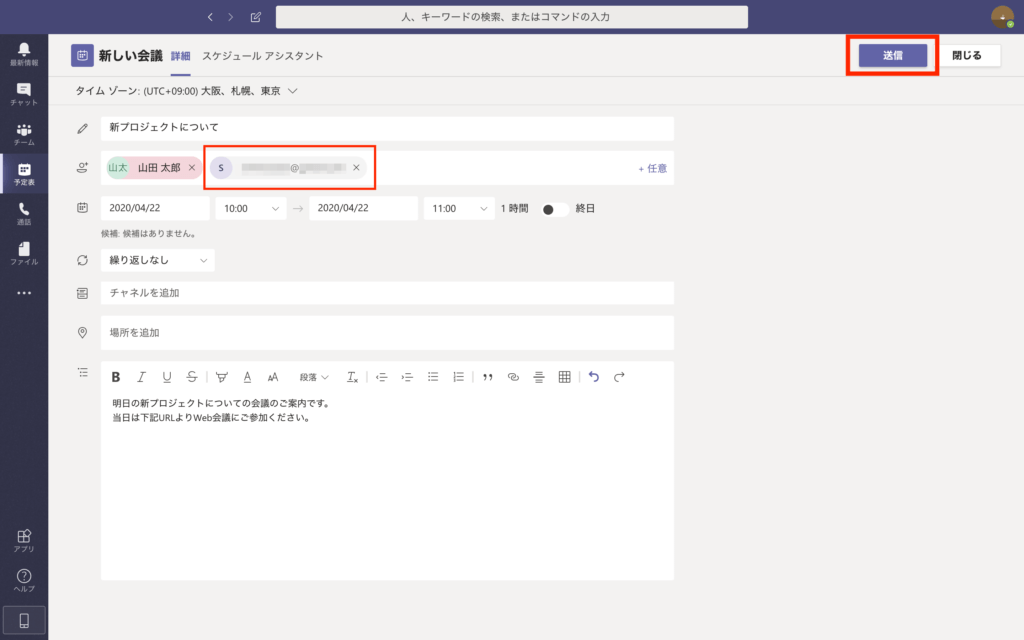
Task: Open Chat from the left sidebar
Action: (x=24, y=94)
